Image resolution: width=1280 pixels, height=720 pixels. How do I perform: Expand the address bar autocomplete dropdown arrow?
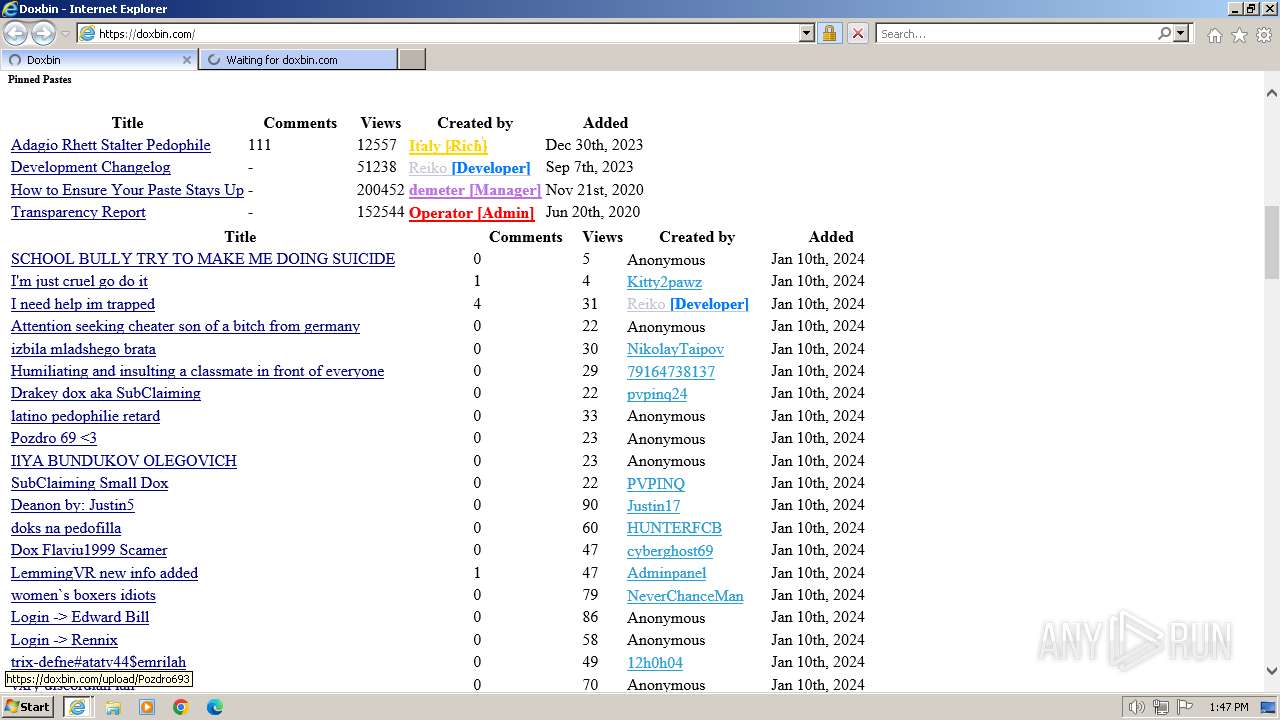click(x=807, y=34)
